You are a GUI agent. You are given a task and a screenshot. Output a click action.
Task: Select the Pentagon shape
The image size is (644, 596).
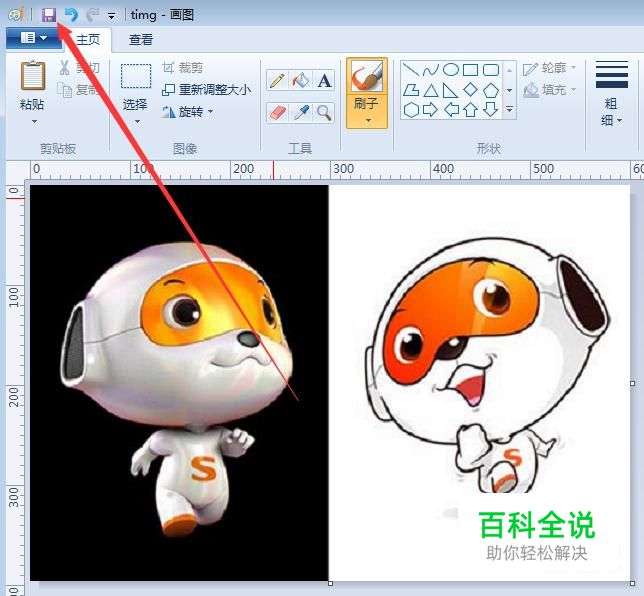[x=491, y=90]
